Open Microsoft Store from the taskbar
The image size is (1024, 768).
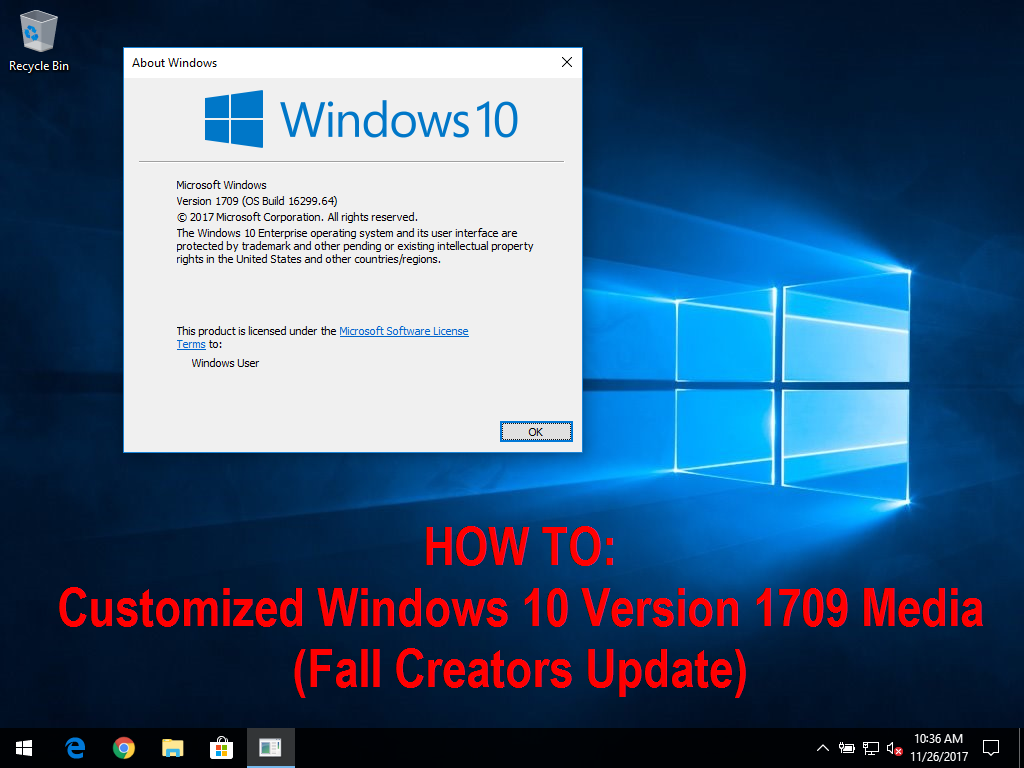click(x=221, y=748)
